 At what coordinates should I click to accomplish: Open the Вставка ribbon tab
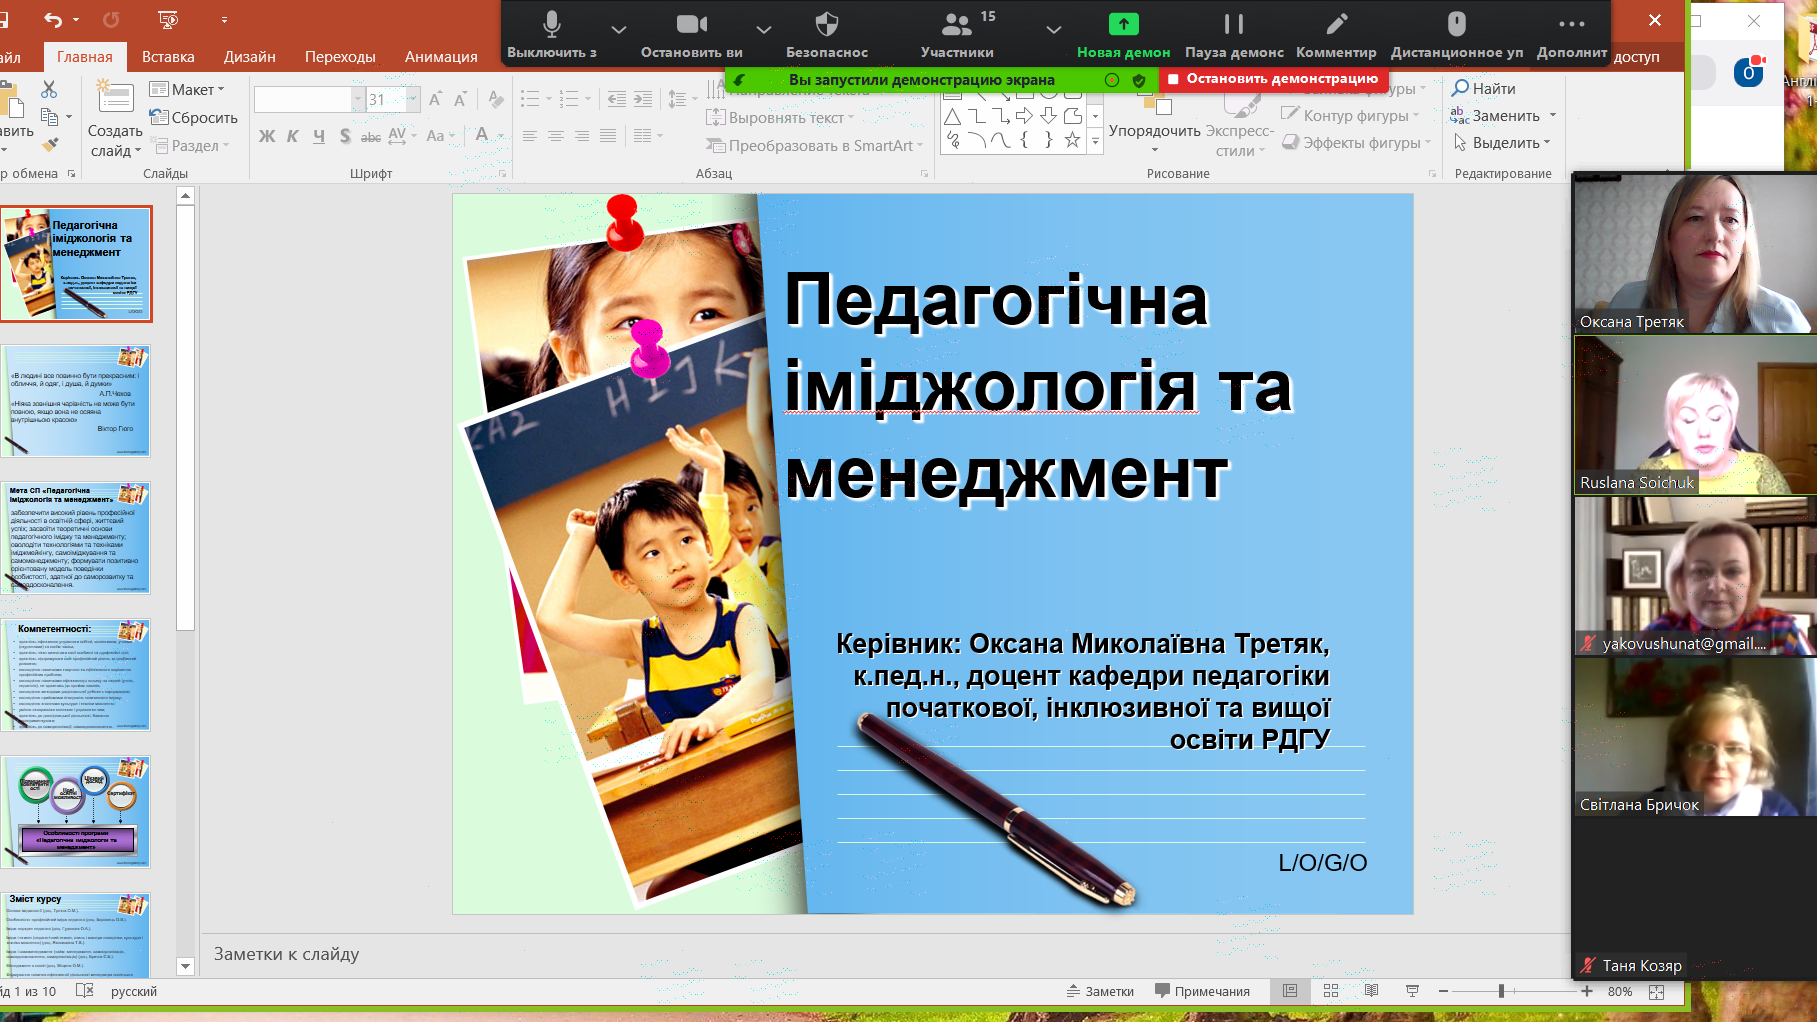click(x=168, y=57)
